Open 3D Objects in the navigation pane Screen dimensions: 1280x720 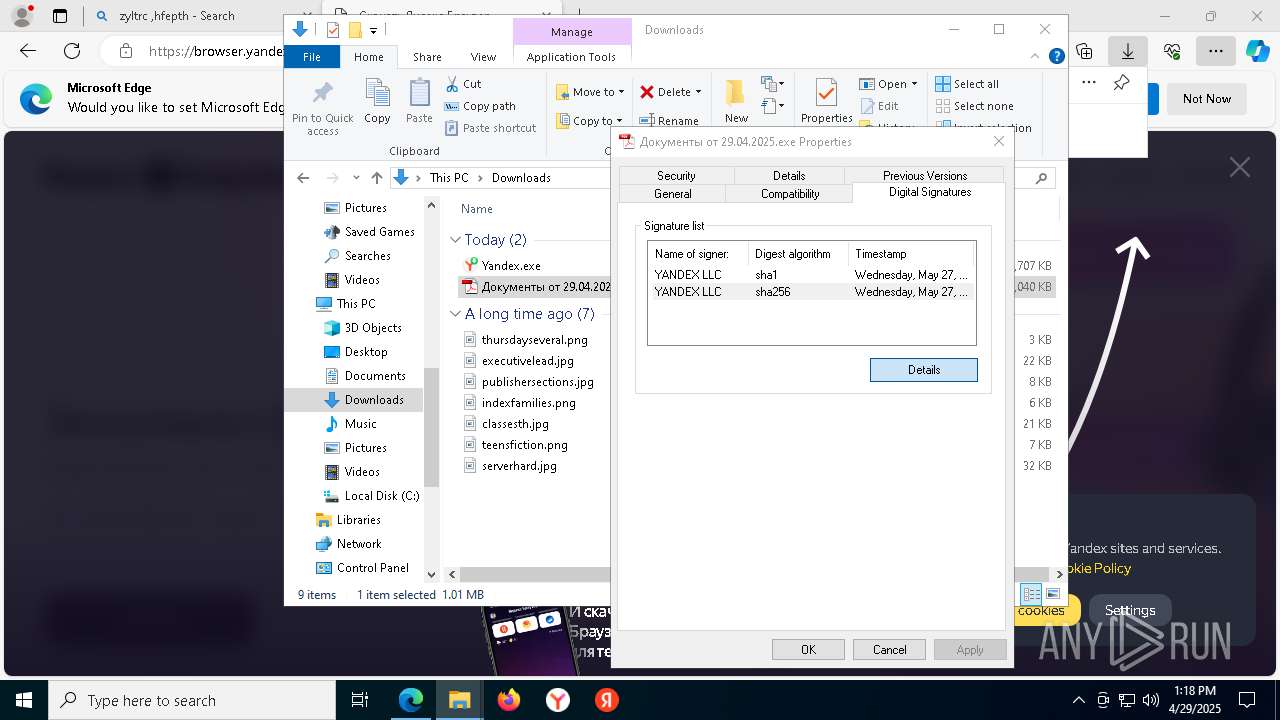(373, 328)
